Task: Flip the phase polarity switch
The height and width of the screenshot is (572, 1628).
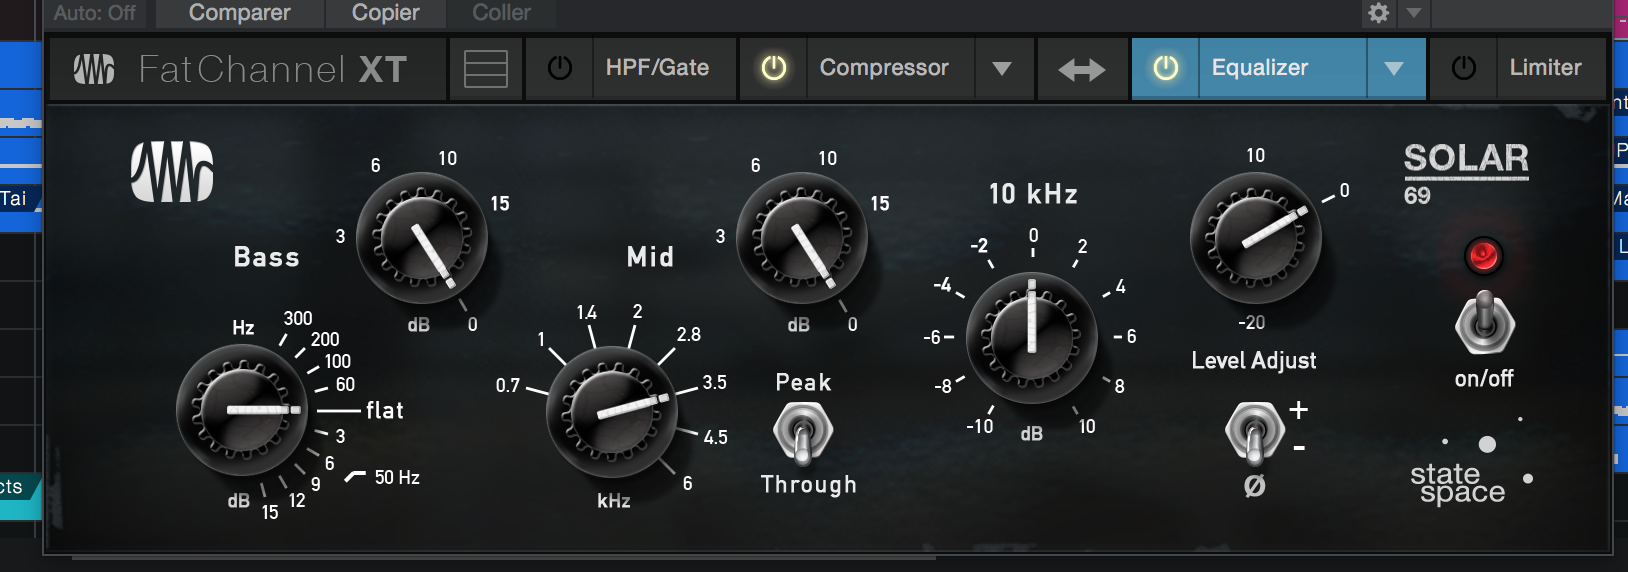Action: coord(1253,432)
